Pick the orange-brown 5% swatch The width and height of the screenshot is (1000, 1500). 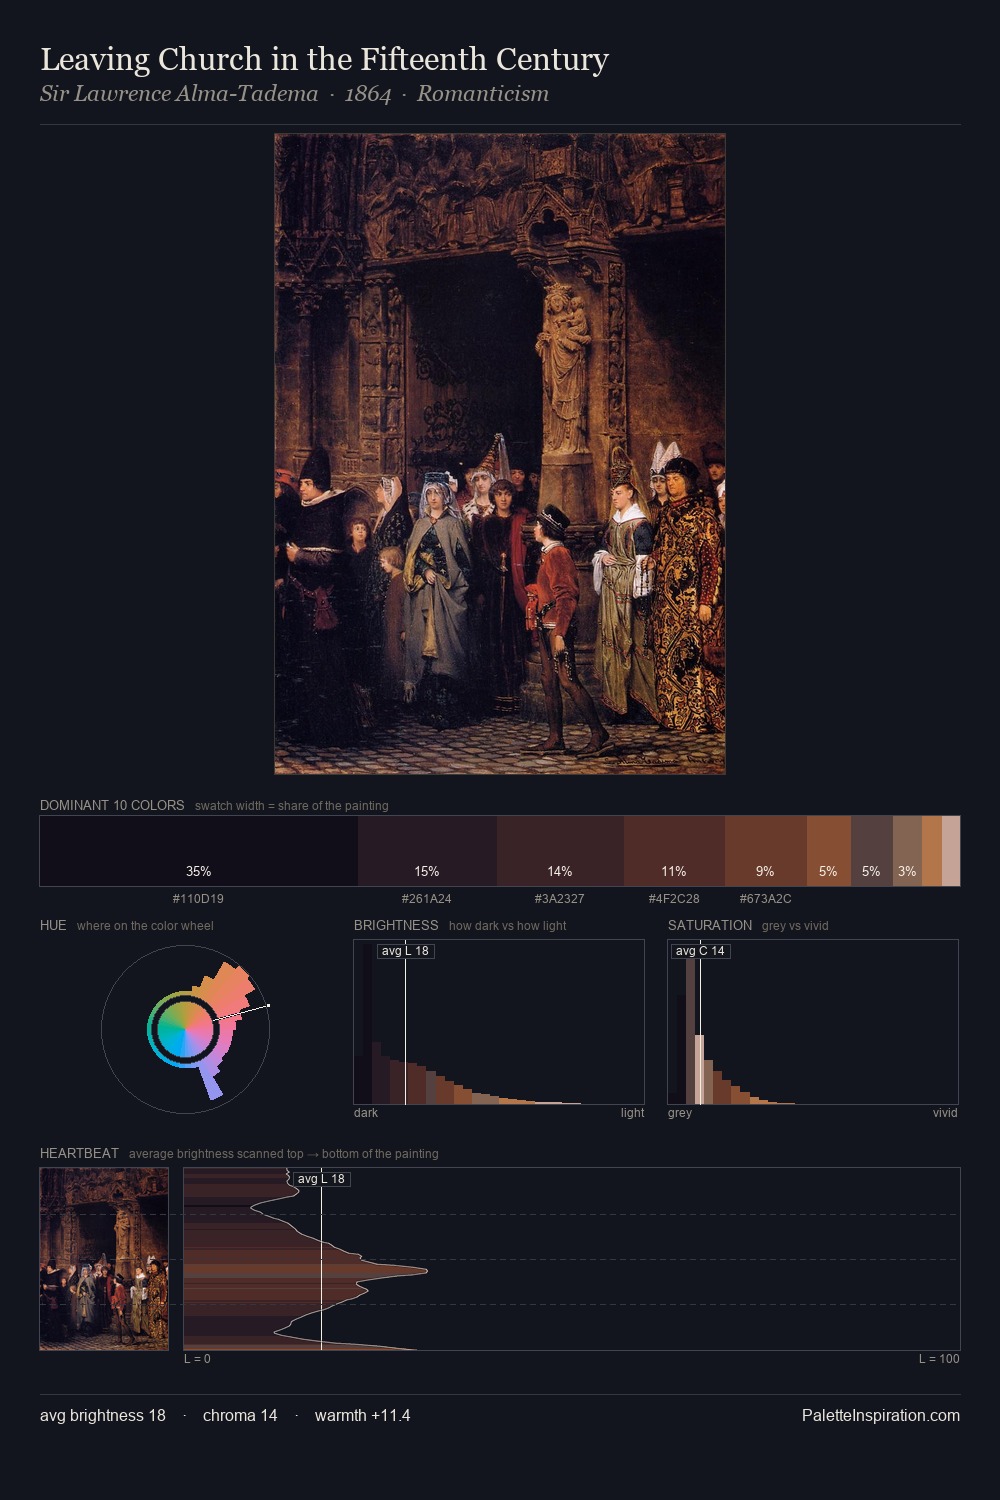828,851
